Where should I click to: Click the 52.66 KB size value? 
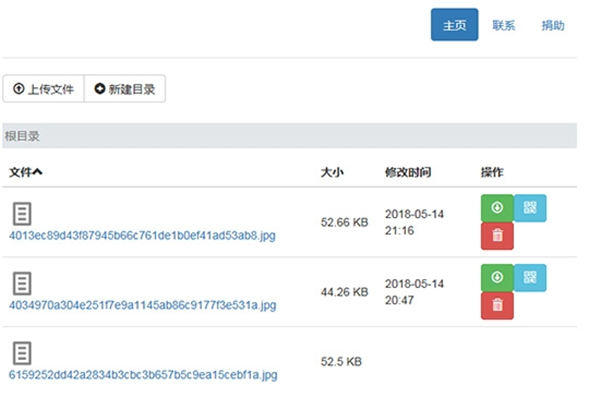click(344, 222)
